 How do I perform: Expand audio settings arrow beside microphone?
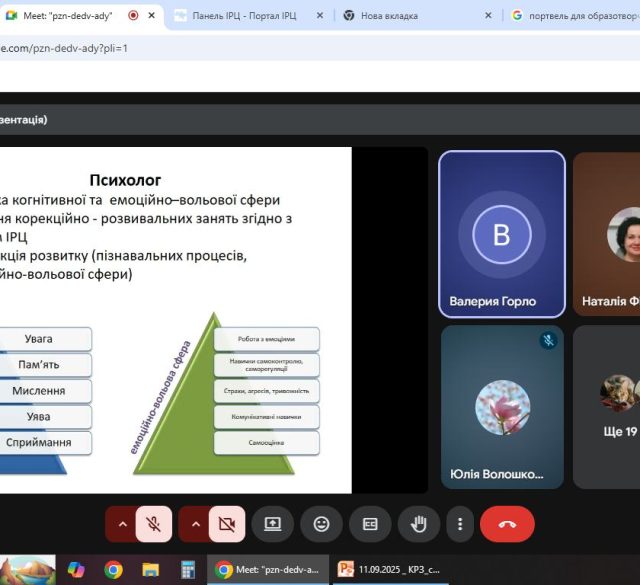[123, 523]
